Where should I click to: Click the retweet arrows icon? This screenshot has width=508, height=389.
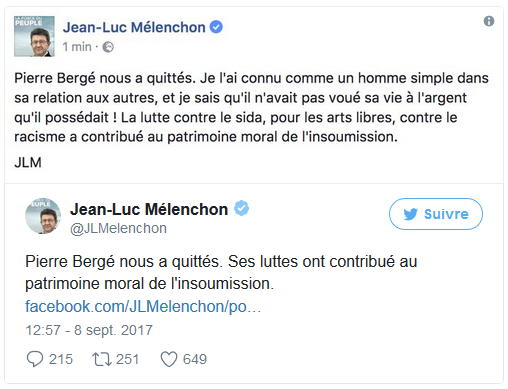[101, 359]
